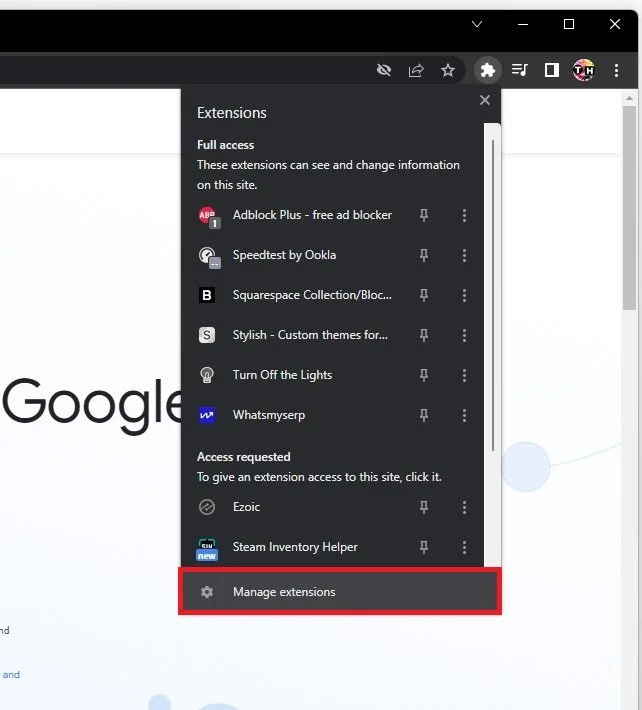Pin Adblock Plus to the toolbar
Image resolution: width=642 pixels, height=710 pixels.
424,215
